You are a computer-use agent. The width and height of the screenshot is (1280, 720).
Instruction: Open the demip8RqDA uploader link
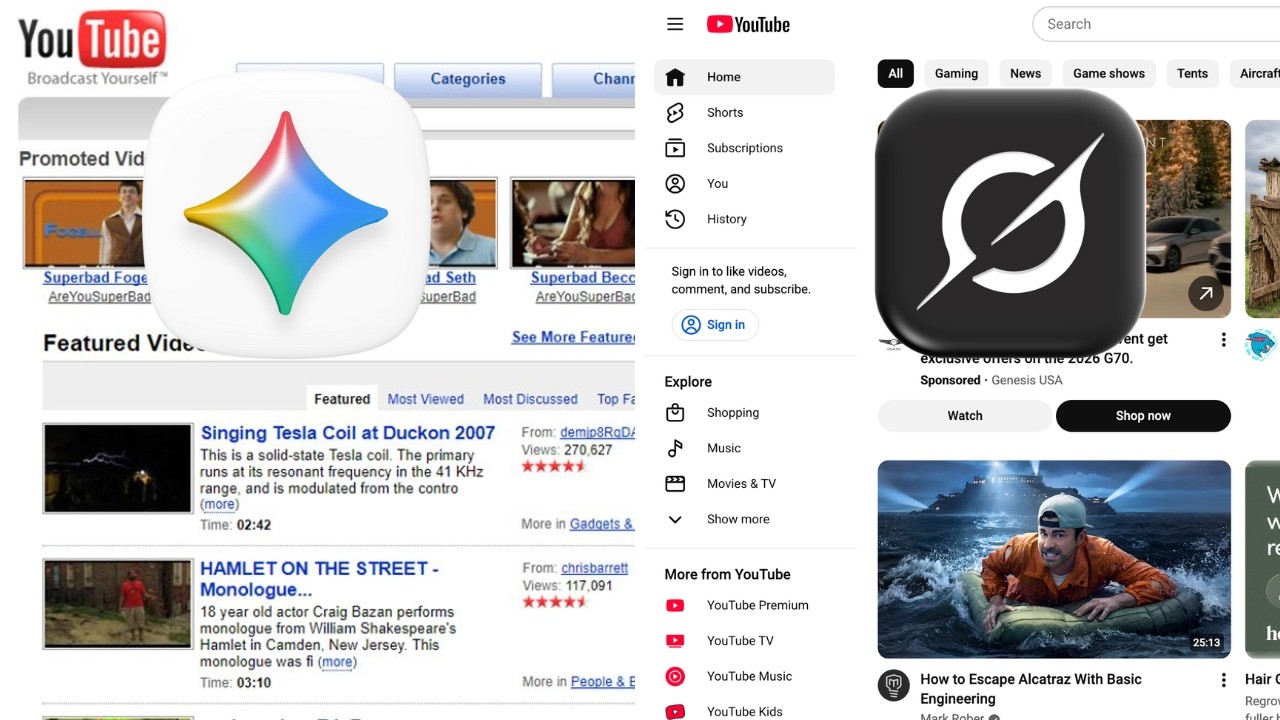coord(597,432)
